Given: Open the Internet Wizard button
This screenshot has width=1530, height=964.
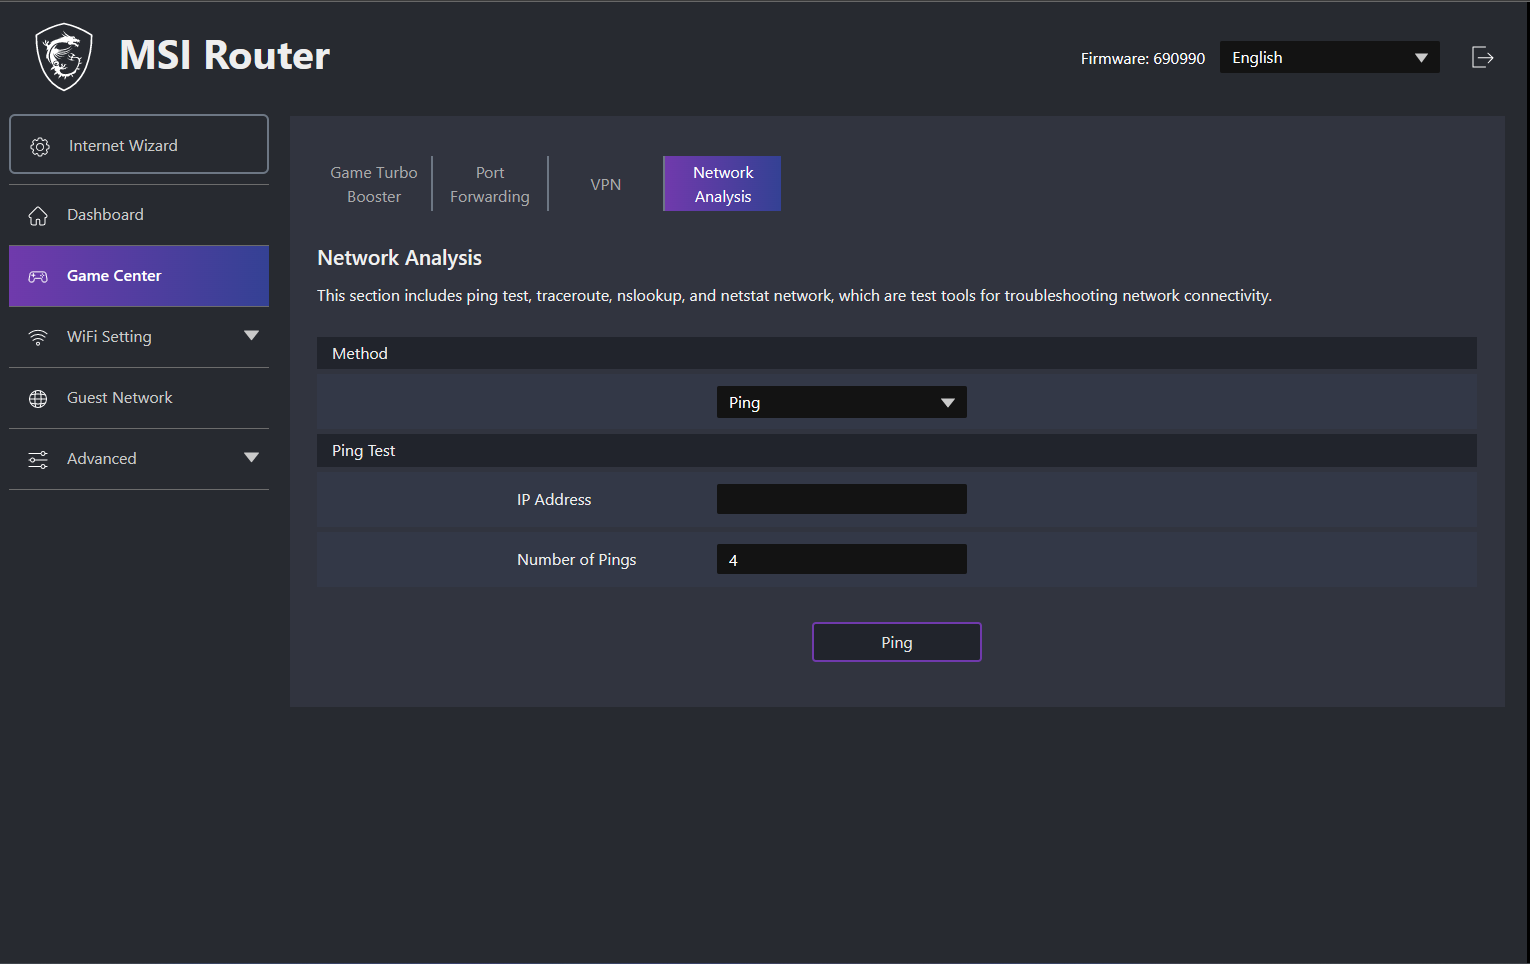Looking at the screenshot, I should coord(139,145).
